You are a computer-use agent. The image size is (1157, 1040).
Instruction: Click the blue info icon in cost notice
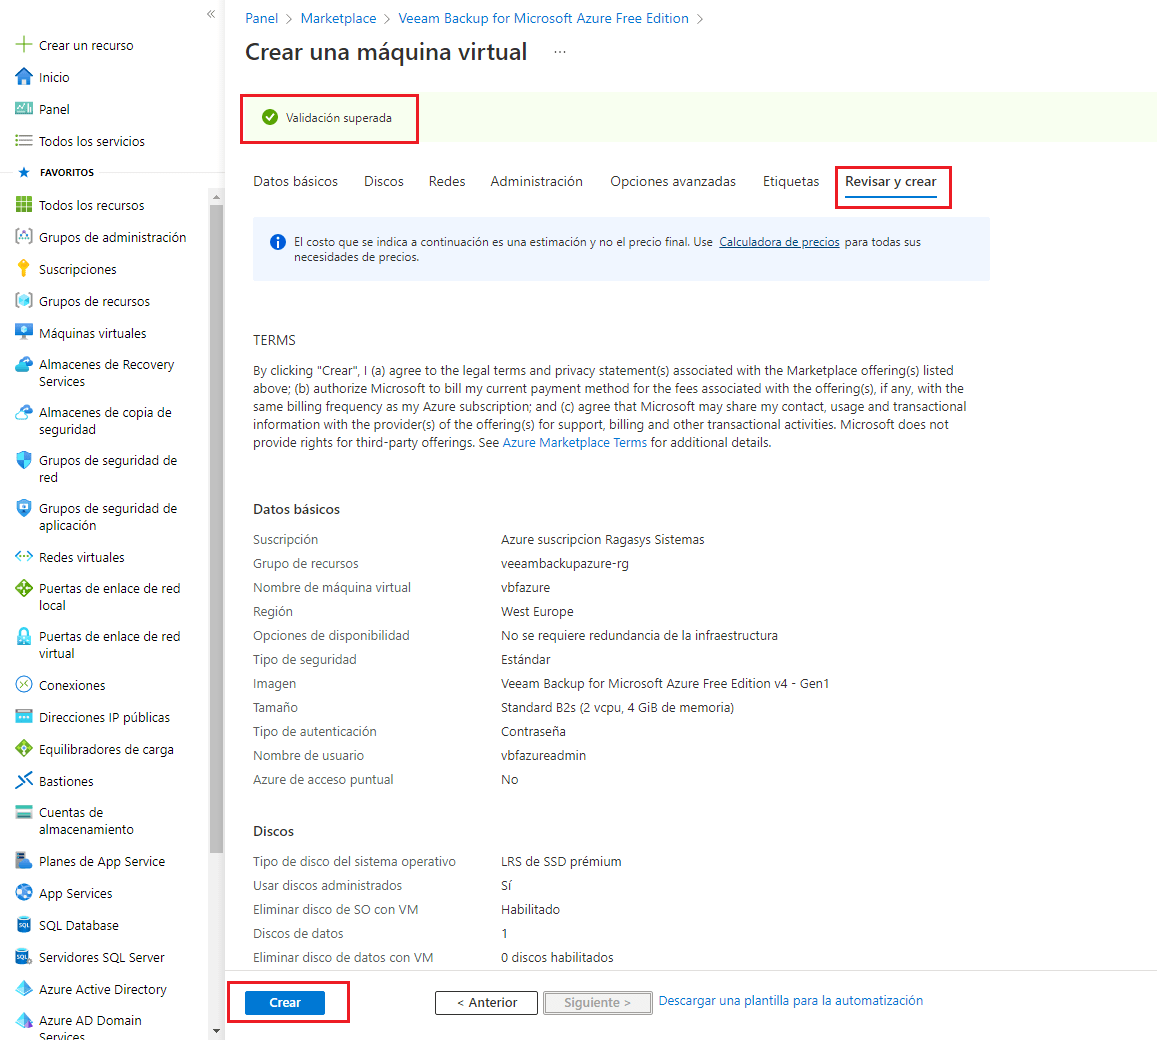[x=277, y=242]
